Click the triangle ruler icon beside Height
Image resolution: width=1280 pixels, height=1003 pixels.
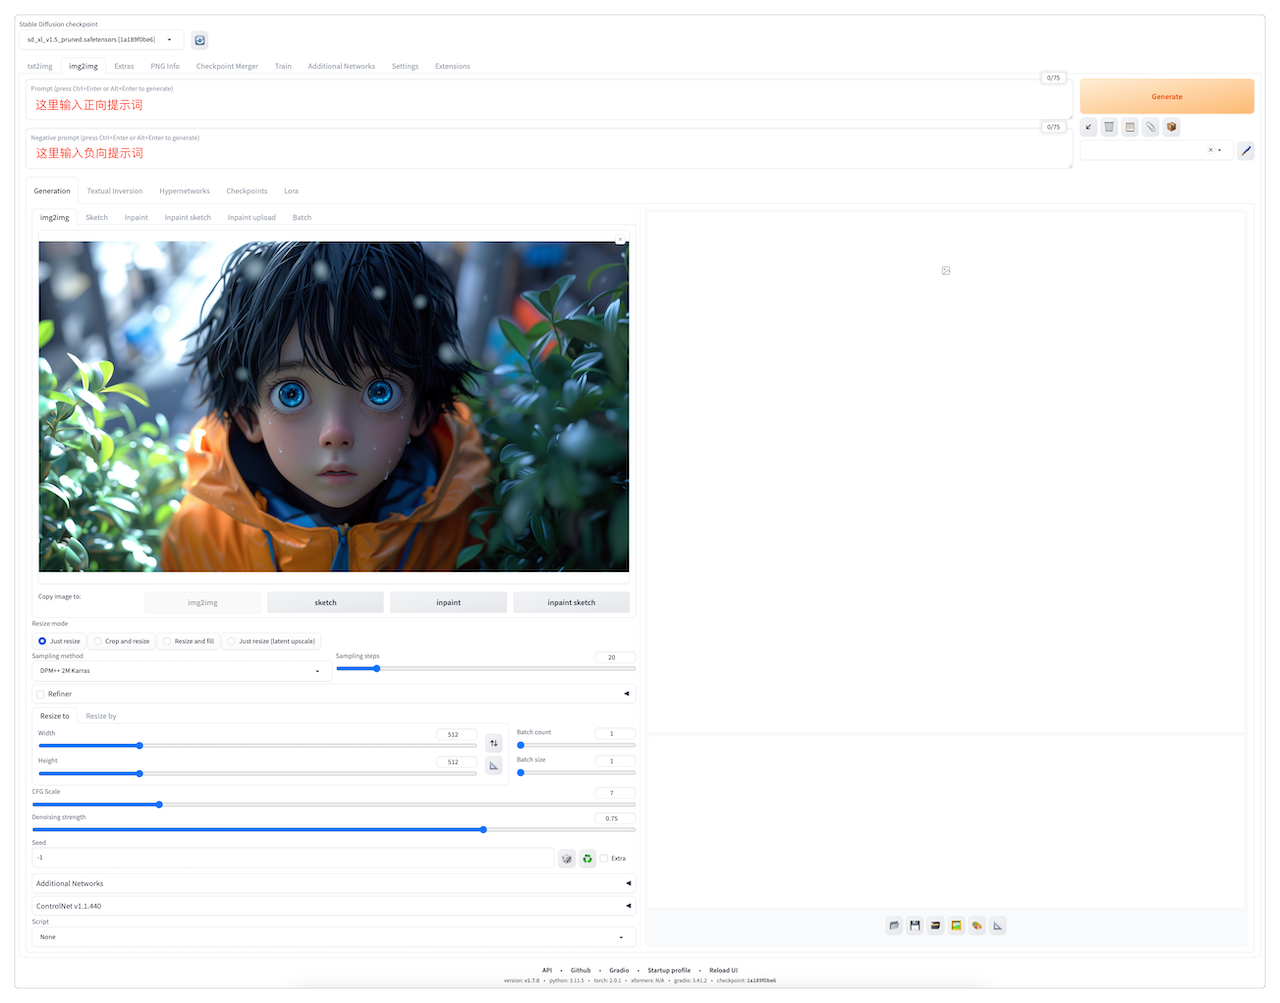494,765
